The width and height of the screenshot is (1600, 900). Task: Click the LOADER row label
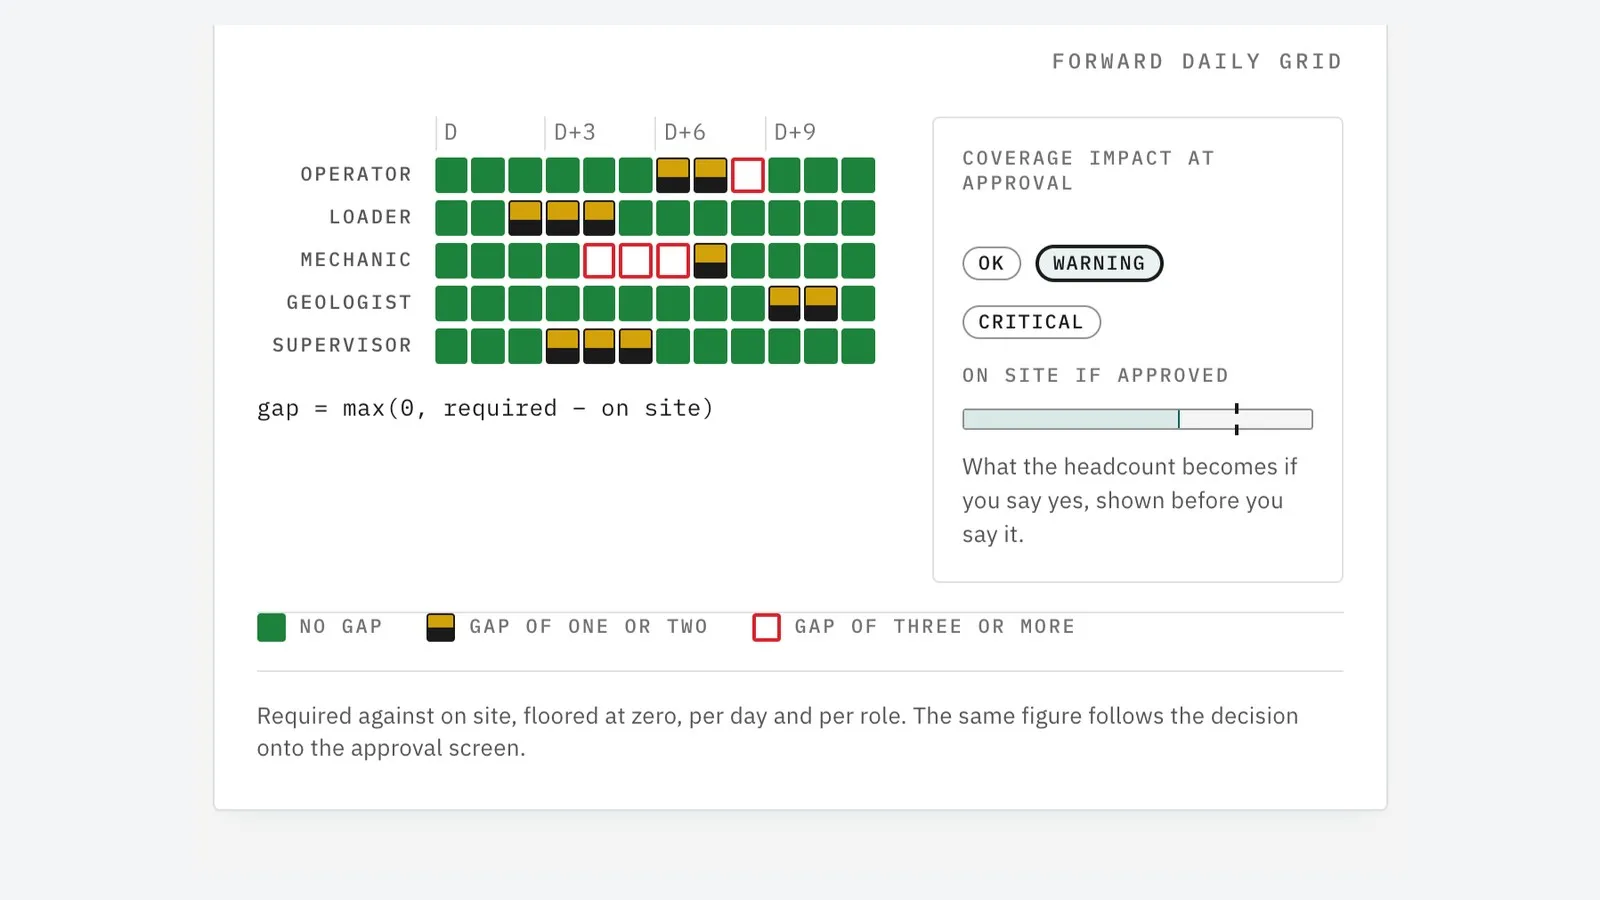pyautogui.click(x=370, y=217)
